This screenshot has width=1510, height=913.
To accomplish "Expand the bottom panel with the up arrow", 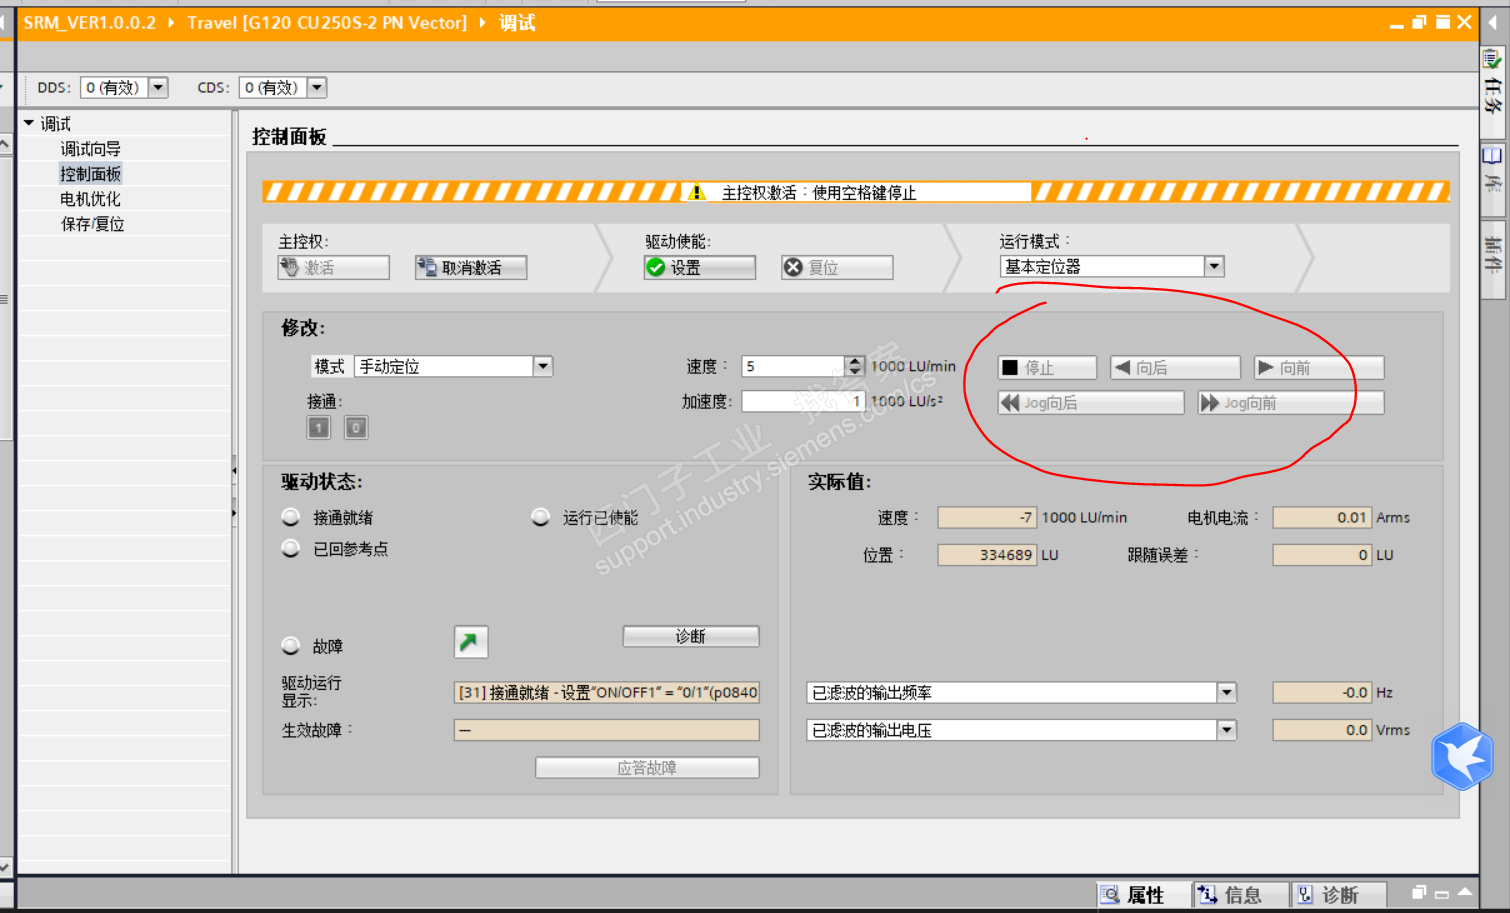I will coord(1465,892).
